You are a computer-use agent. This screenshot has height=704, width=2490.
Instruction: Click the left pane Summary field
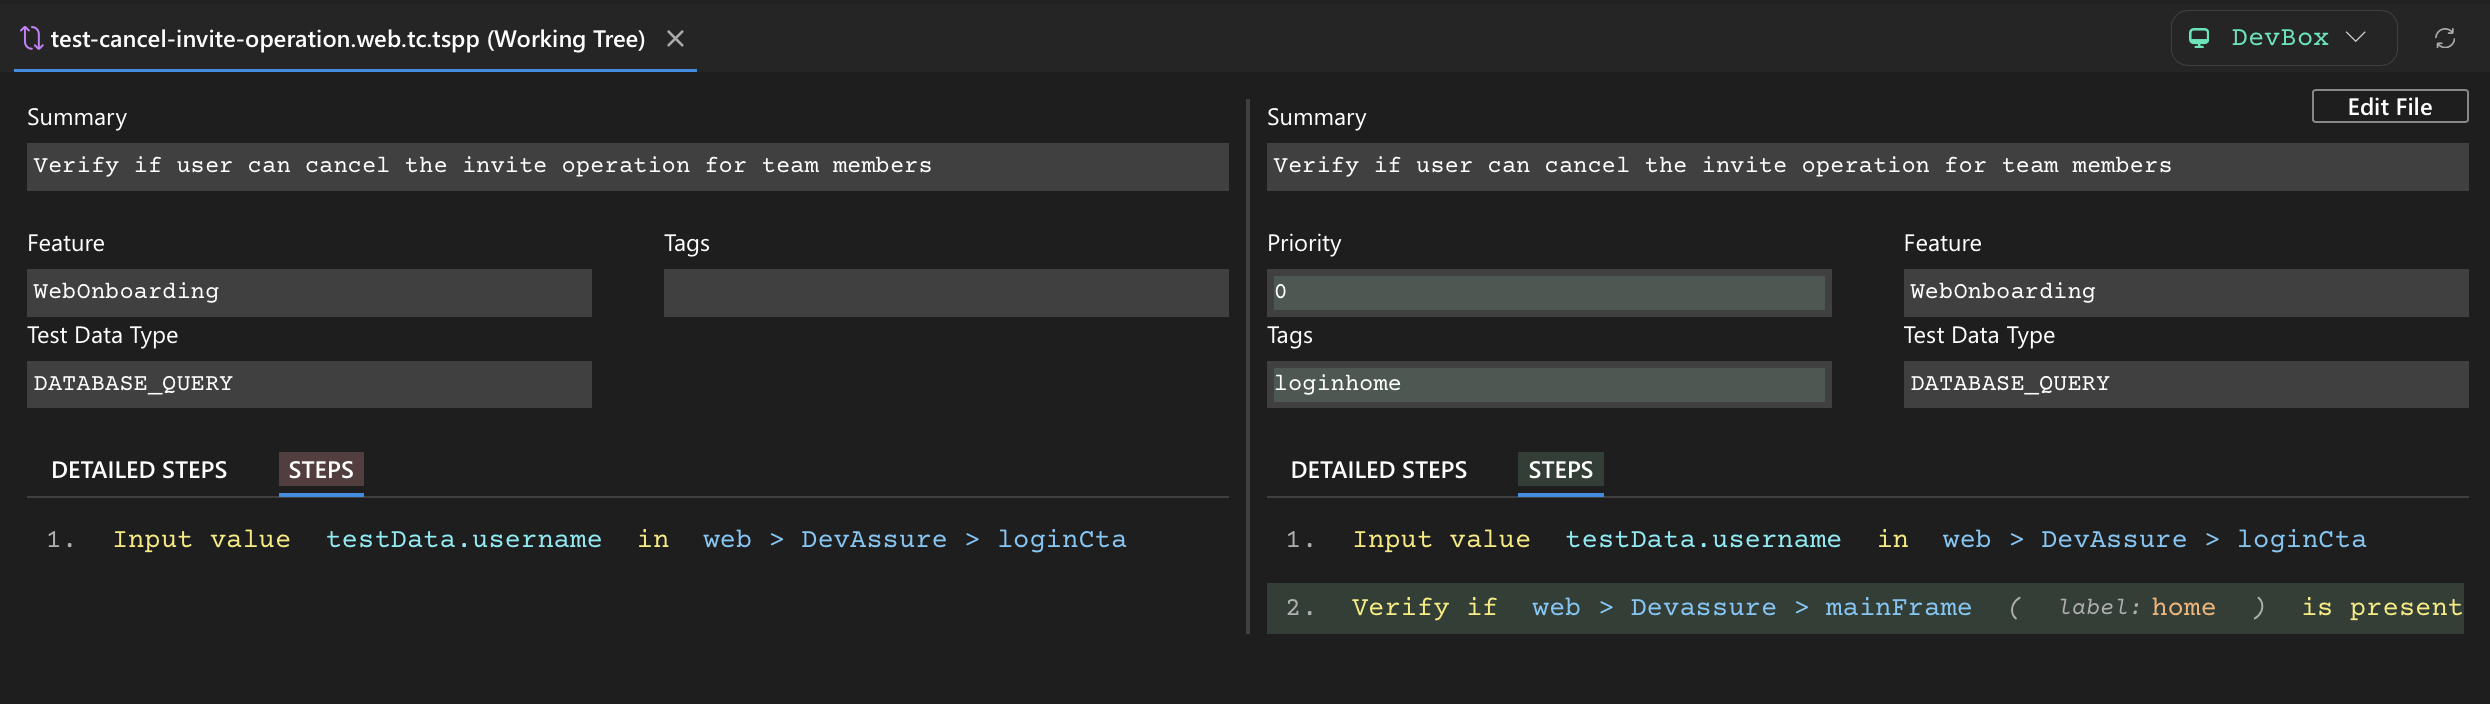tap(627, 166)
